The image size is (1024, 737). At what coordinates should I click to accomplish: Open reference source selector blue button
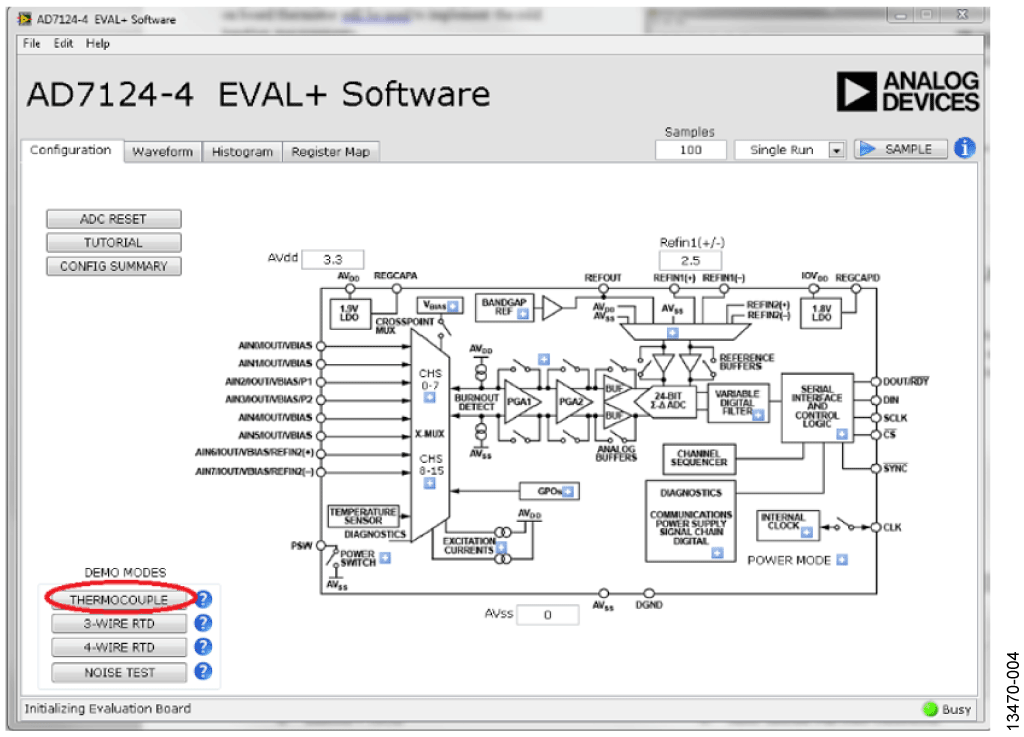tap(672, 333)
